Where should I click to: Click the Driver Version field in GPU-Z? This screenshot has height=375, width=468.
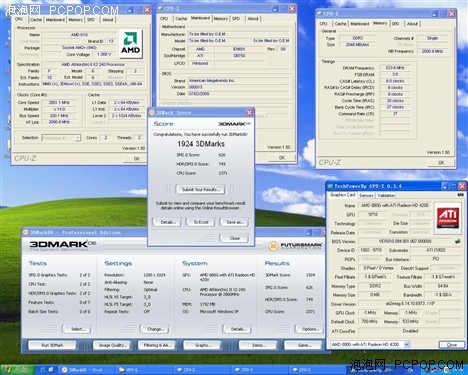(x=410, y=304)
